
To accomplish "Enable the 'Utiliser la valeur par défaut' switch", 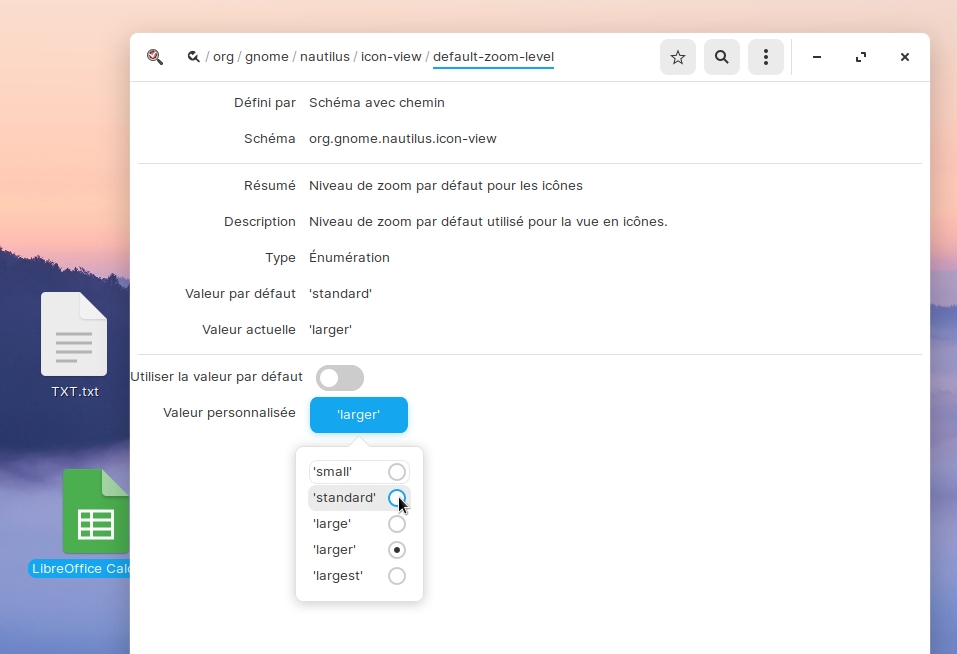I will pyautogui.click(x=340, y=378).
